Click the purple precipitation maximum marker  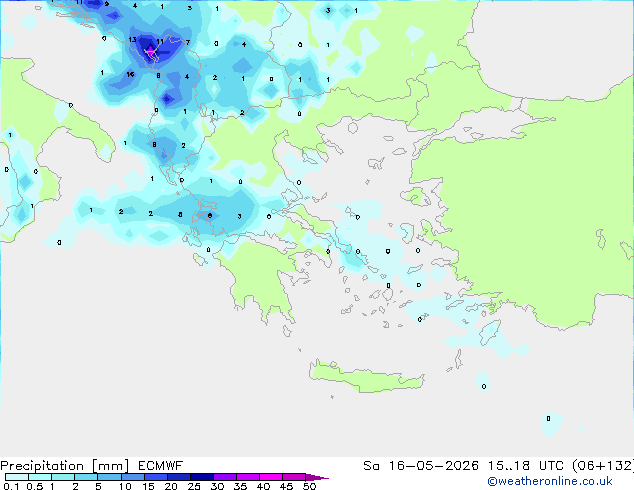[150, 51]
